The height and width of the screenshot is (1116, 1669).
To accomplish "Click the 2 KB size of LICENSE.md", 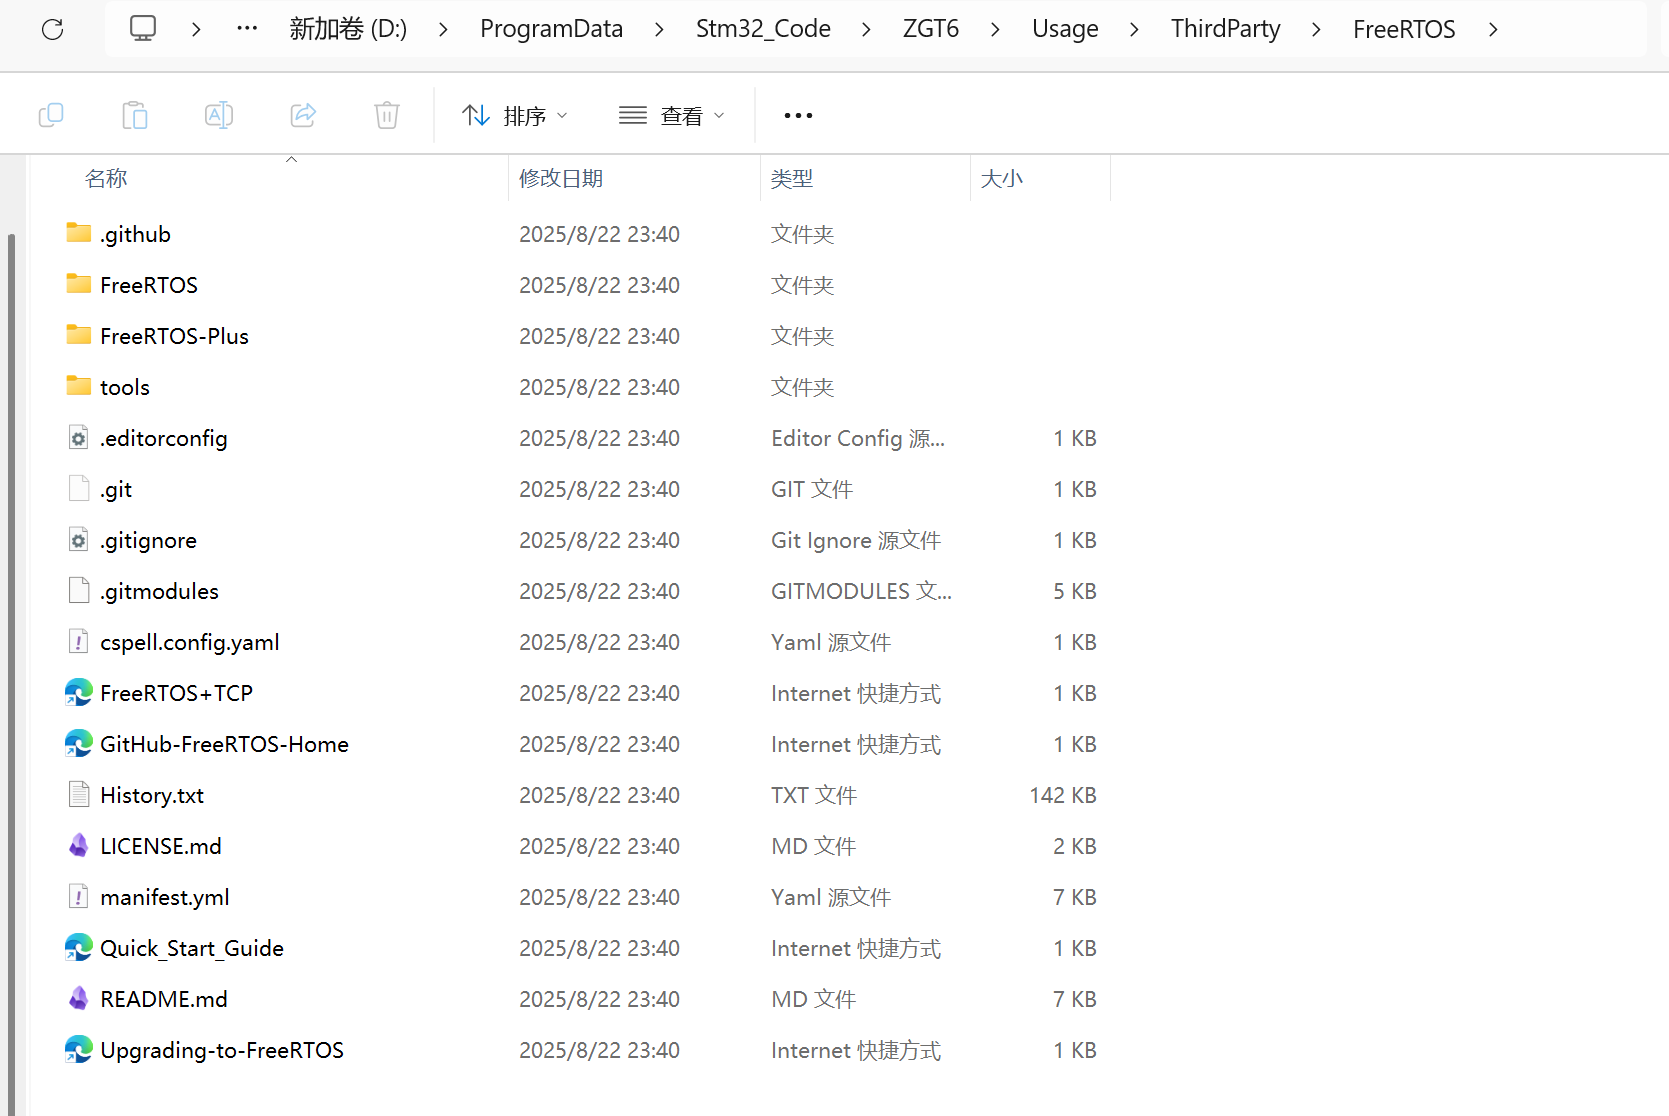I will pyautogui.click(x=1075, y=846).
